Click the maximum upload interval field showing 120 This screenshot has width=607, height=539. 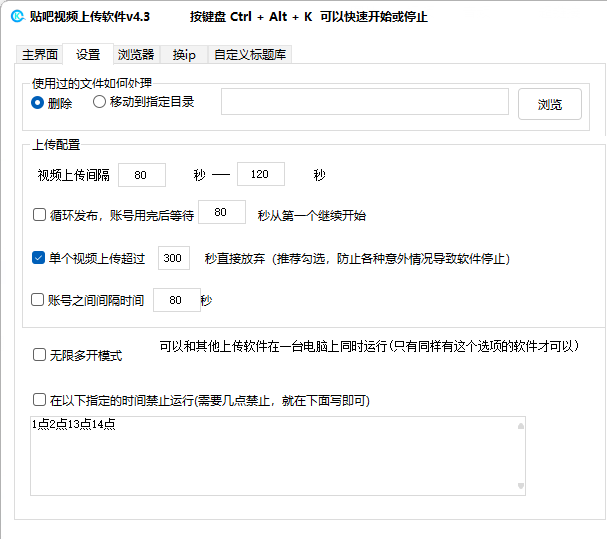click(261, 174)
